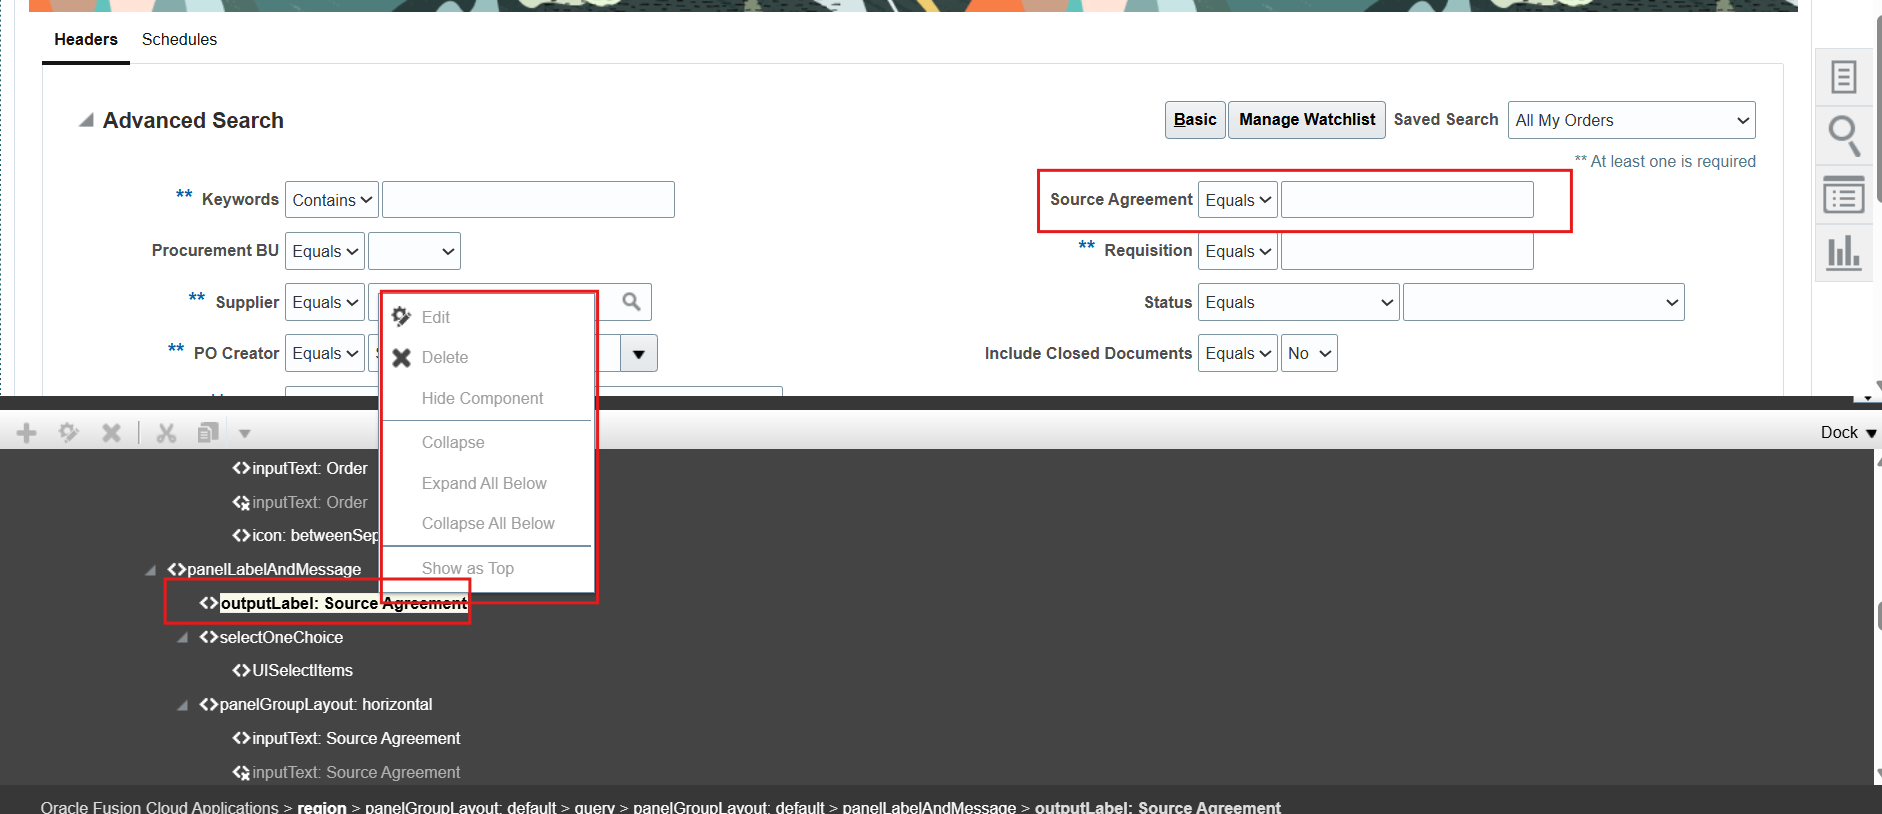Choose Delete in the context menu
This screenshot has height=814, width=1882.
[445, 357]
